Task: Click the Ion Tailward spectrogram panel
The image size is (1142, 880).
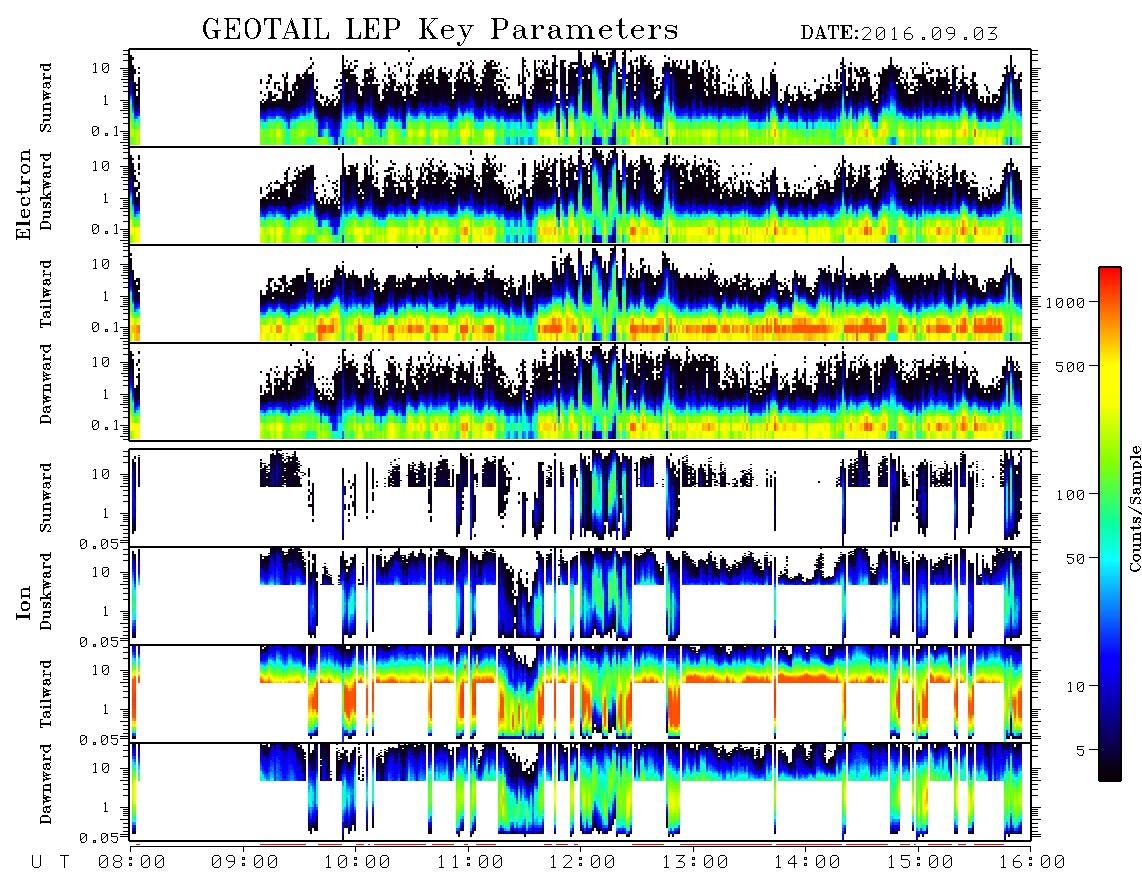Action: (580, 694)
